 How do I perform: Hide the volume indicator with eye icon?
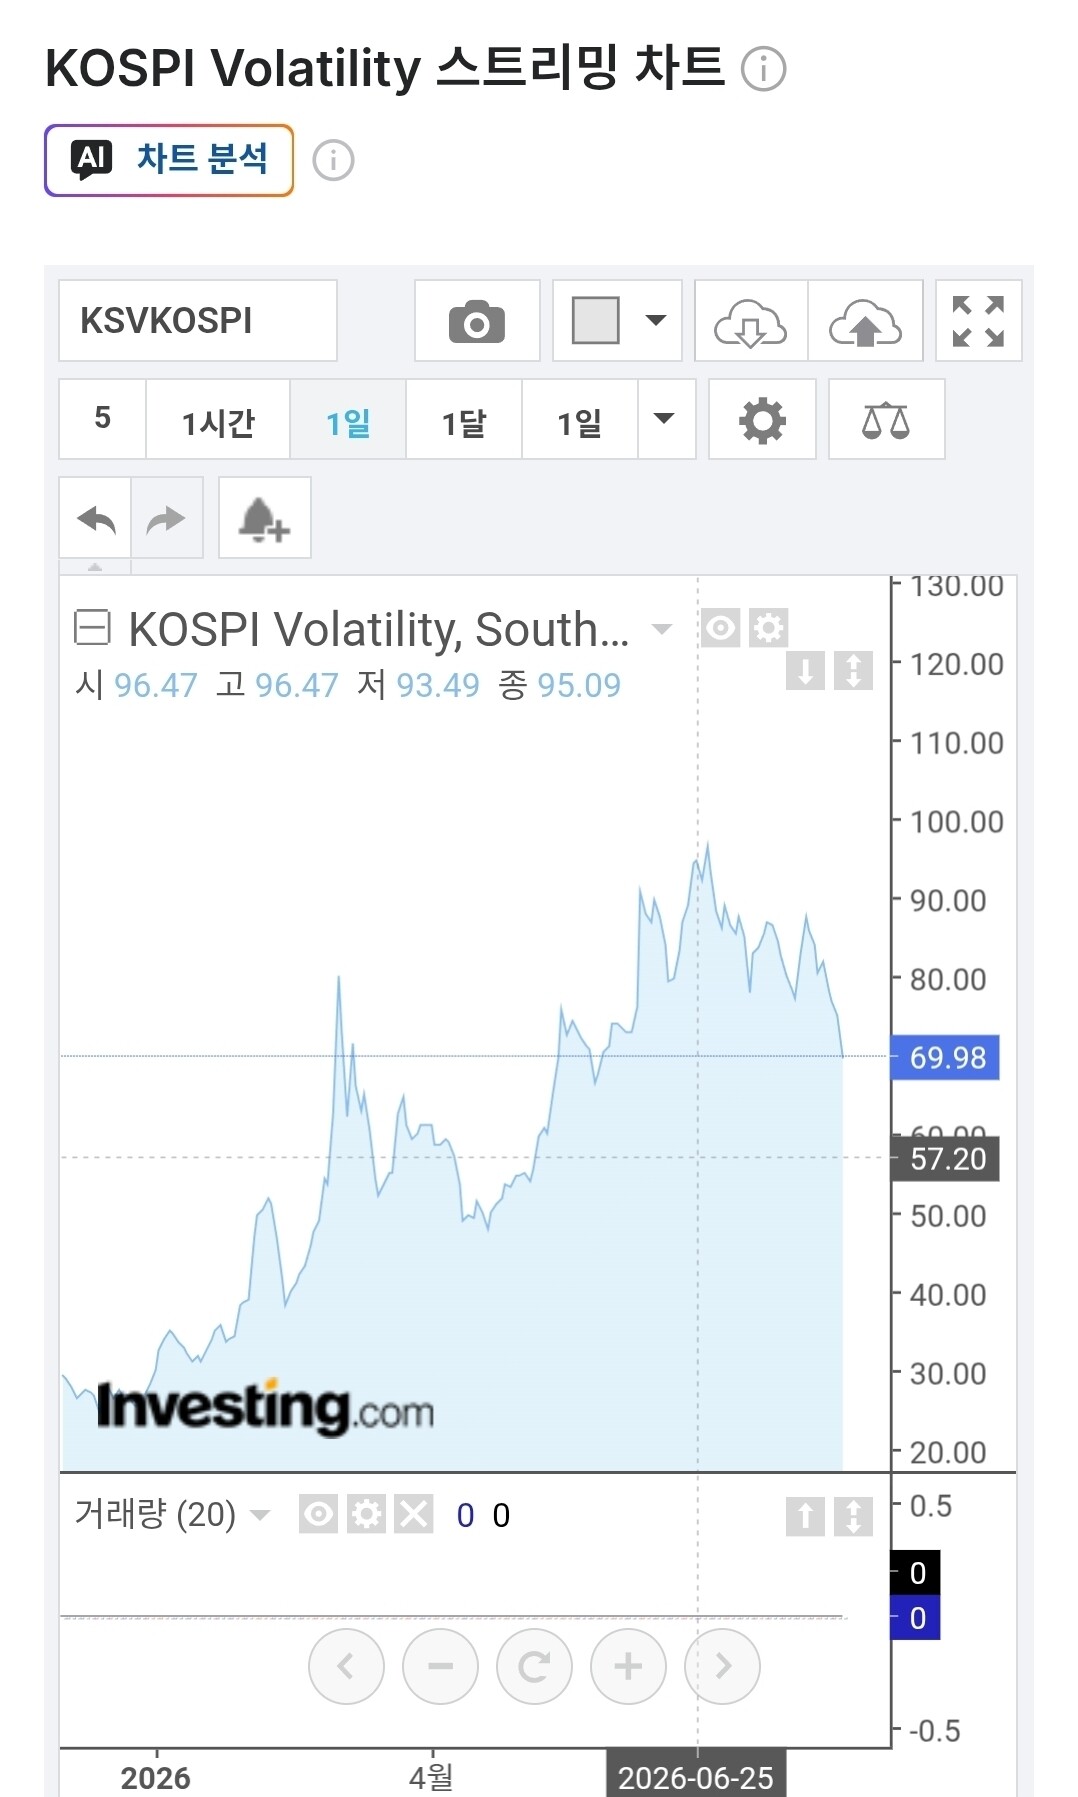click(x=318, y=1514)
